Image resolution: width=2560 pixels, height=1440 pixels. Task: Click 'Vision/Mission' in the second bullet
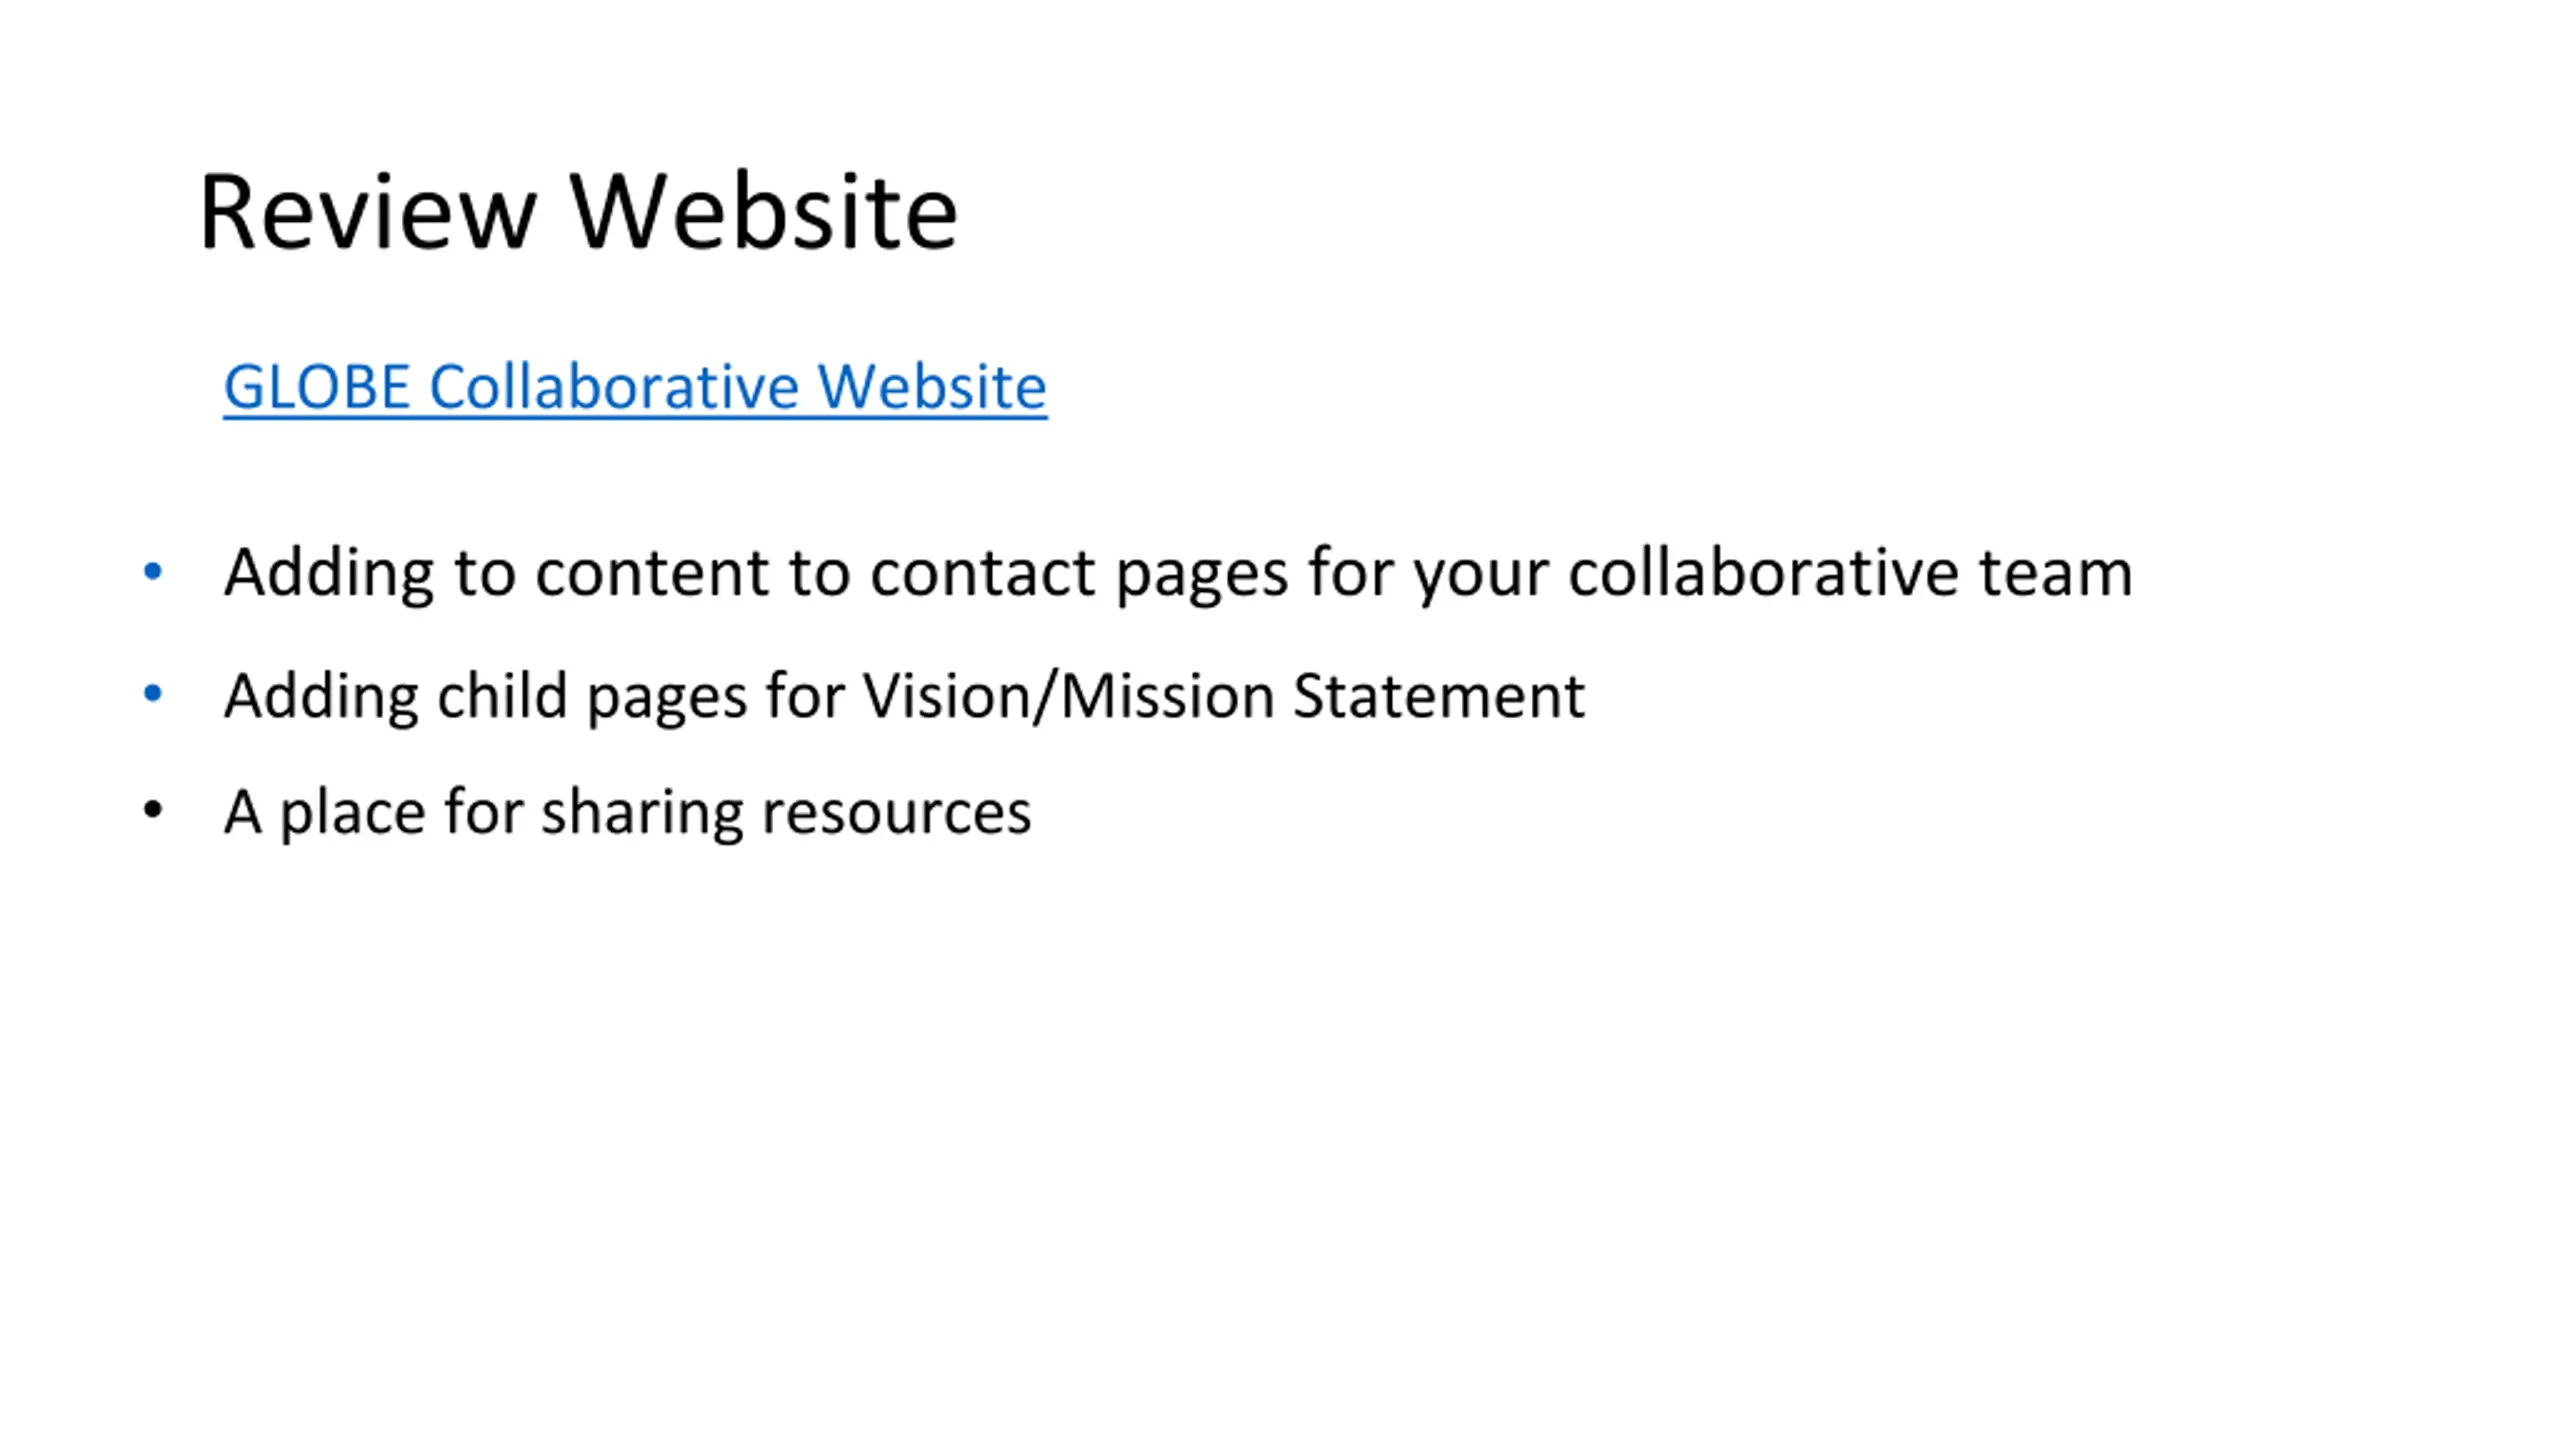pyautogui.click(x=1068, y=696)
